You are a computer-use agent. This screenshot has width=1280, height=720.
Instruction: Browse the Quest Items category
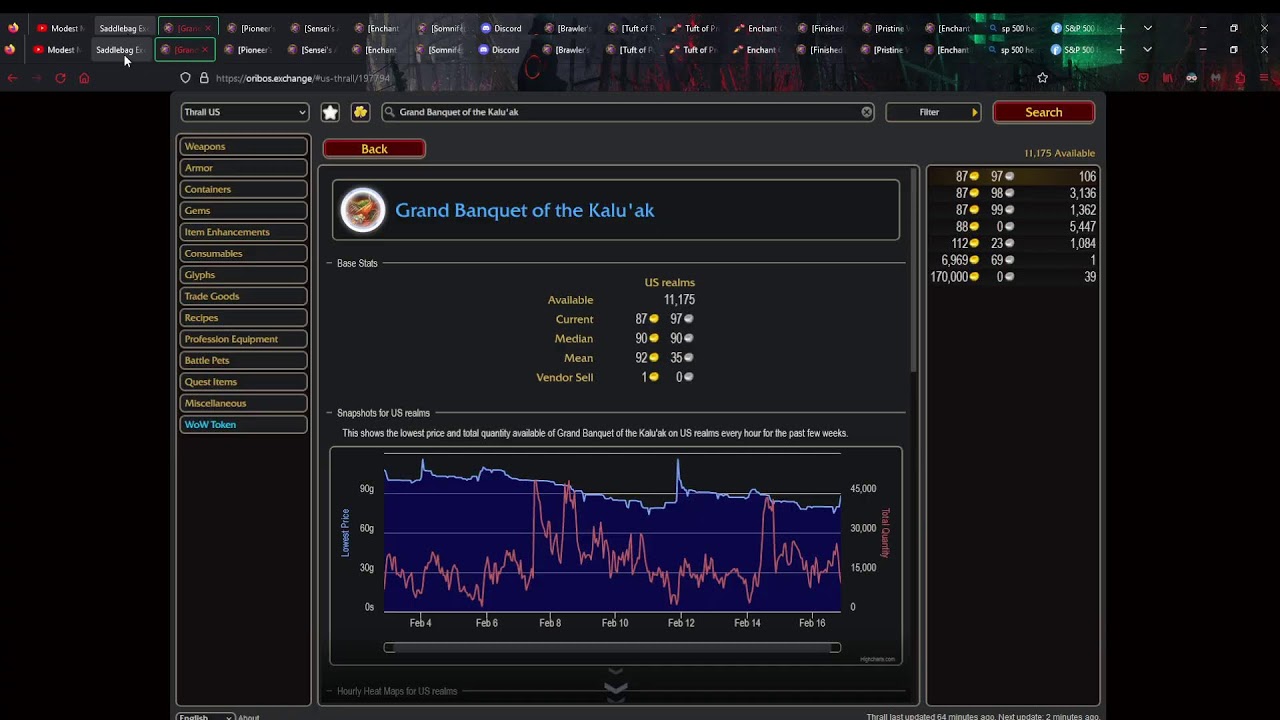[x=244, y=382]
